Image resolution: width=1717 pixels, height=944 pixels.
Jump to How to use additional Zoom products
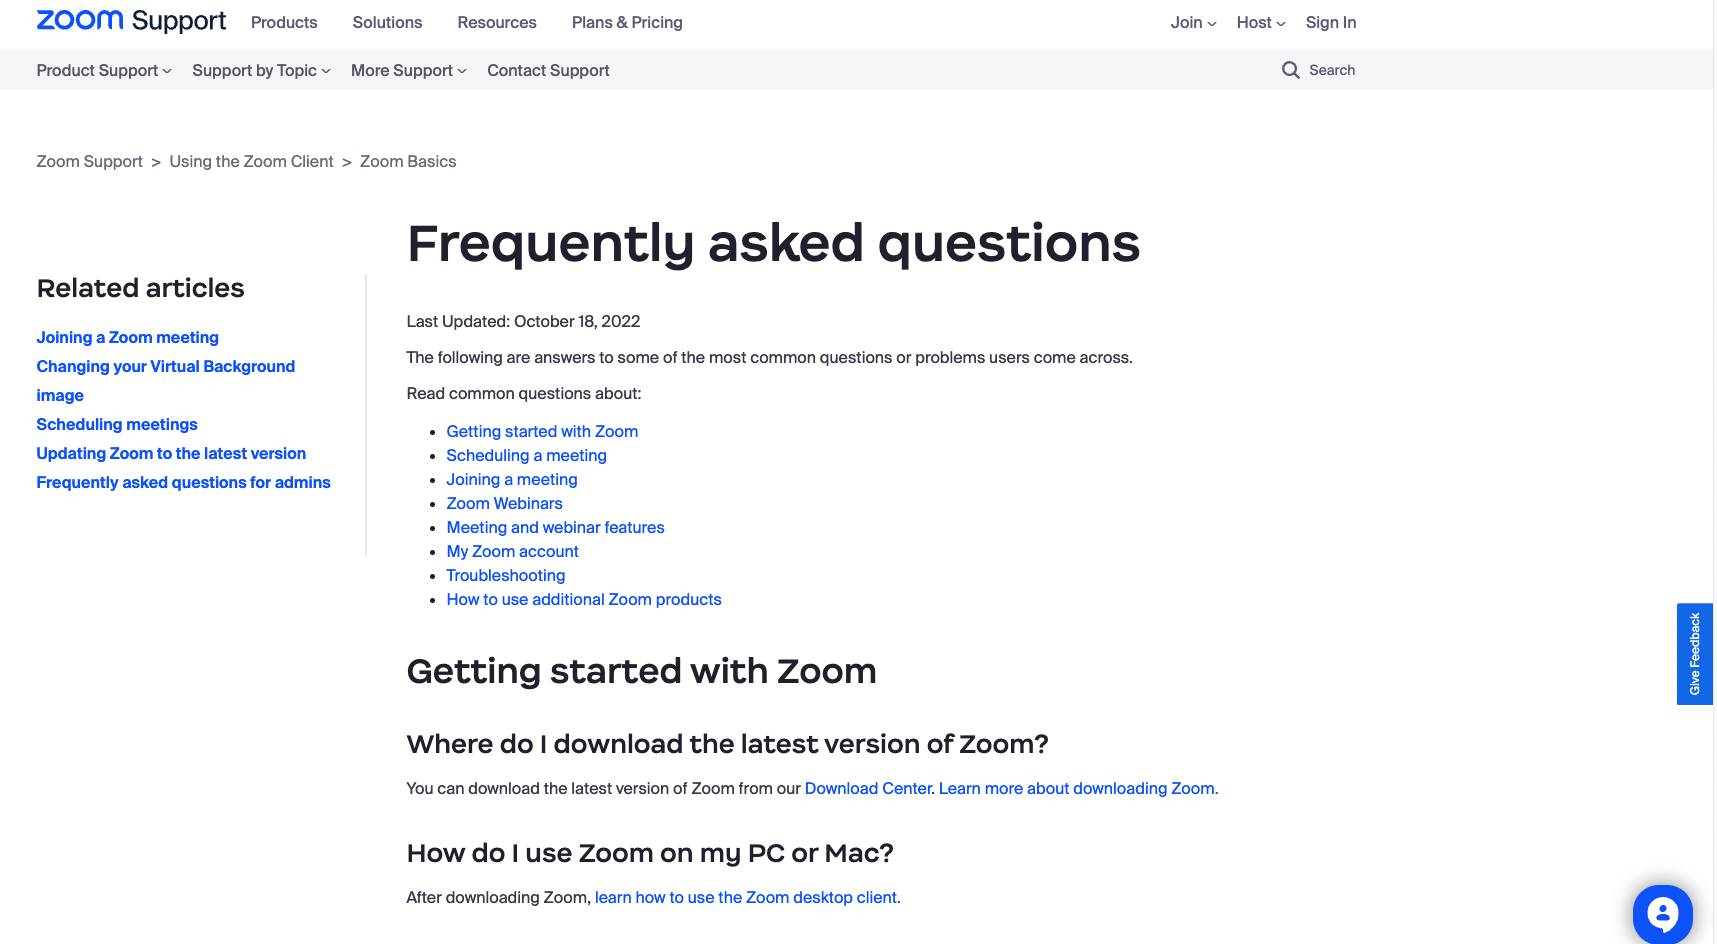584,599
